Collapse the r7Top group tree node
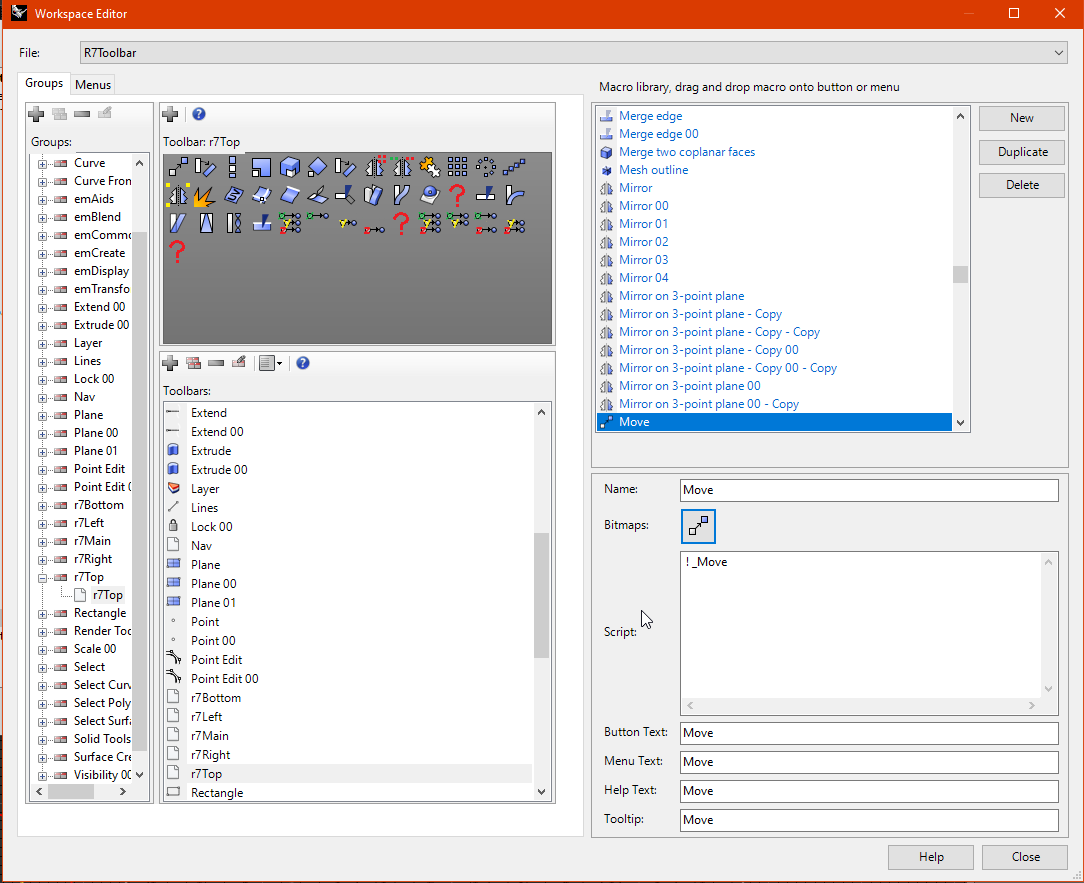 (43, 578)
